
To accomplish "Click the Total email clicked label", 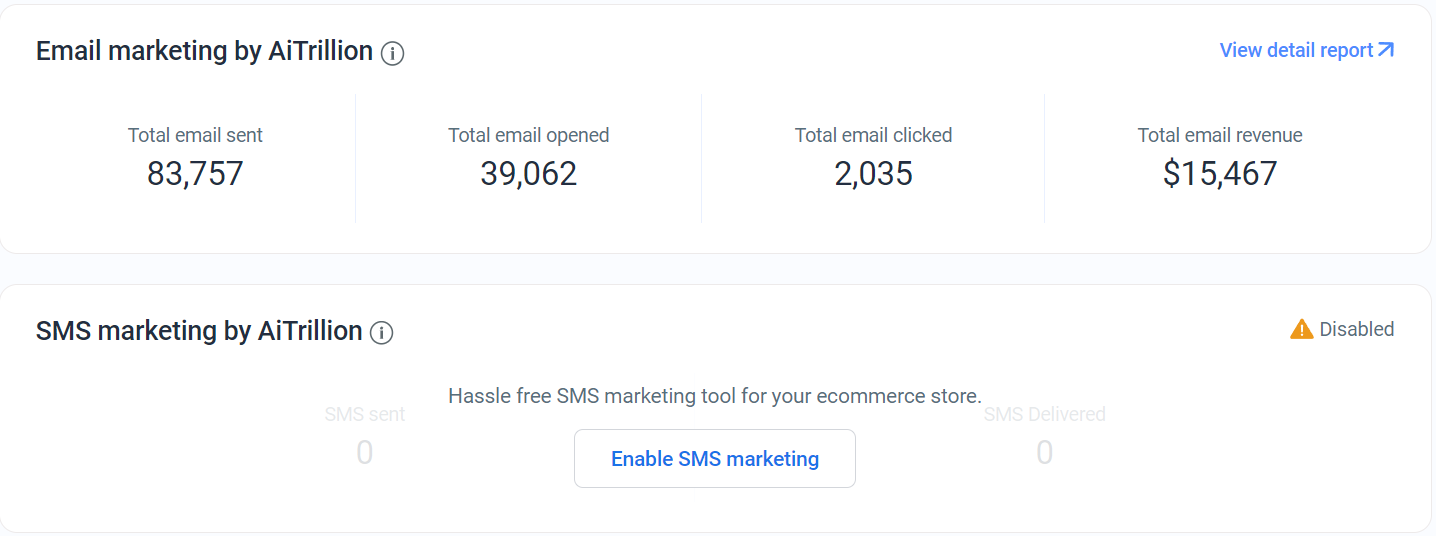I will pyautogui.click(x=873, y=135).
